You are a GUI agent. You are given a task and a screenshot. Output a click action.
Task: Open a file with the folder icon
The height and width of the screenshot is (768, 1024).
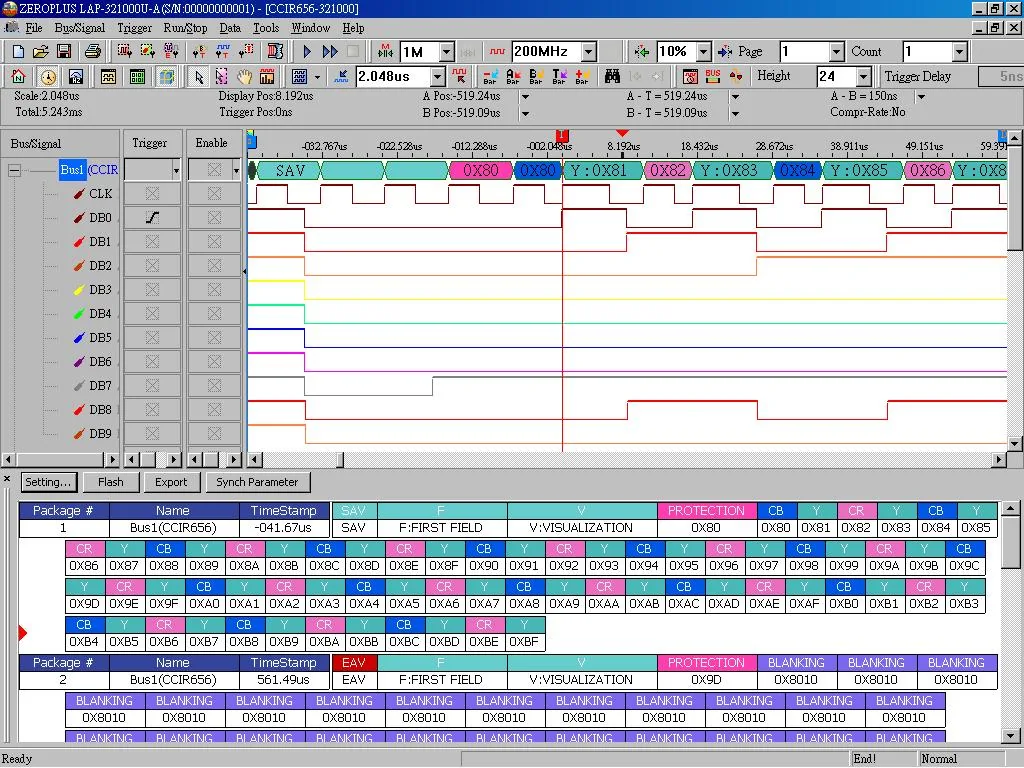pyautogui.click(x=40, y=52)
